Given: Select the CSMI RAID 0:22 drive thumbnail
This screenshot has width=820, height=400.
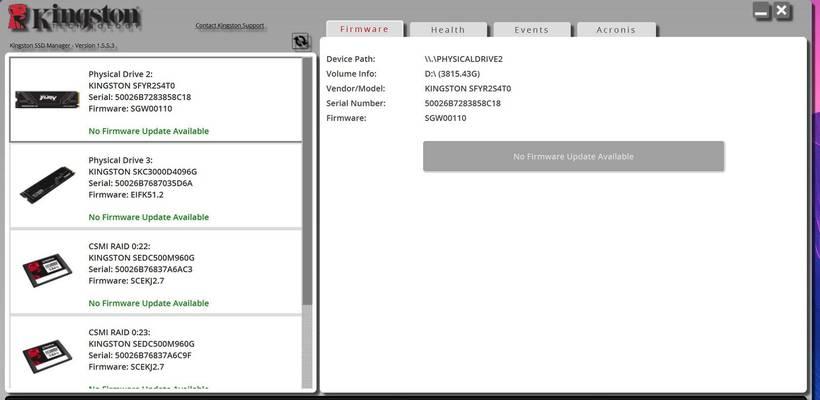Looking at the screenshot, I should point(47,270).
